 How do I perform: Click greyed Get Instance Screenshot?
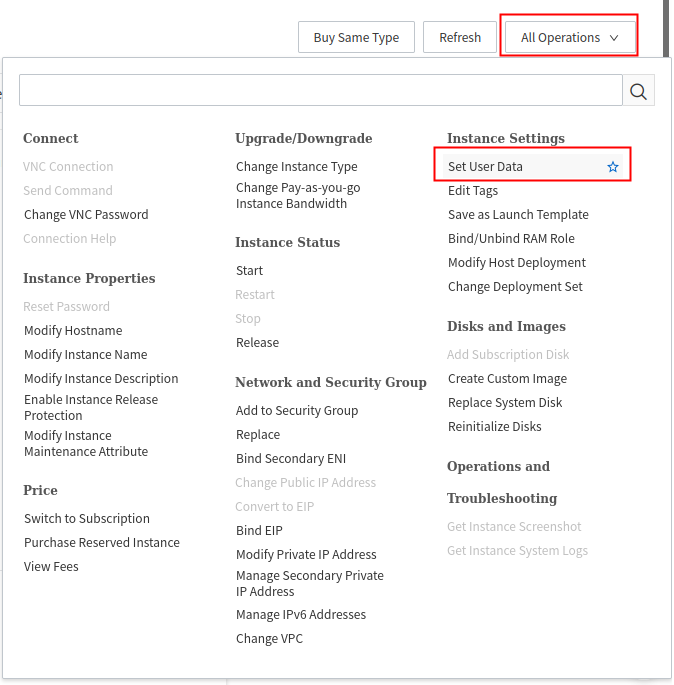tap(514, 526)
